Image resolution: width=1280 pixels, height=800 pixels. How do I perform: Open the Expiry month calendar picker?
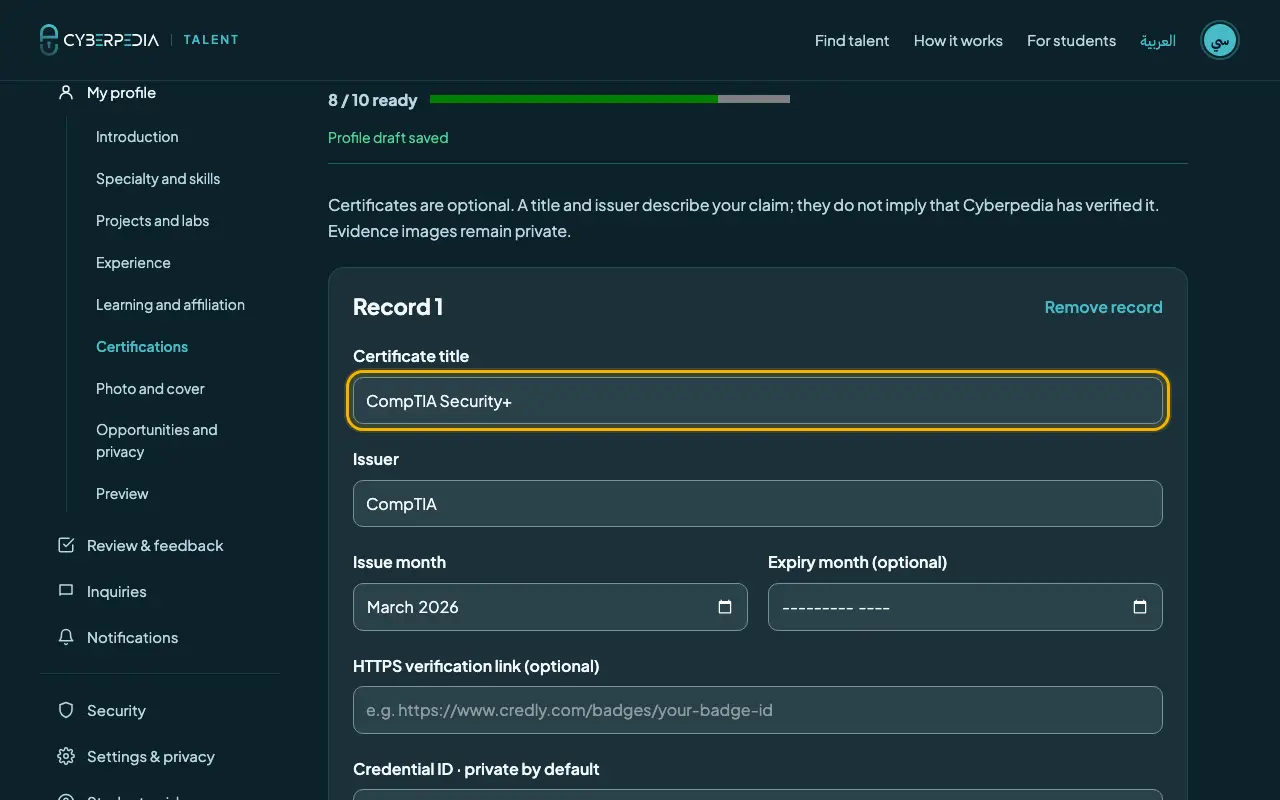point(1140,607)
